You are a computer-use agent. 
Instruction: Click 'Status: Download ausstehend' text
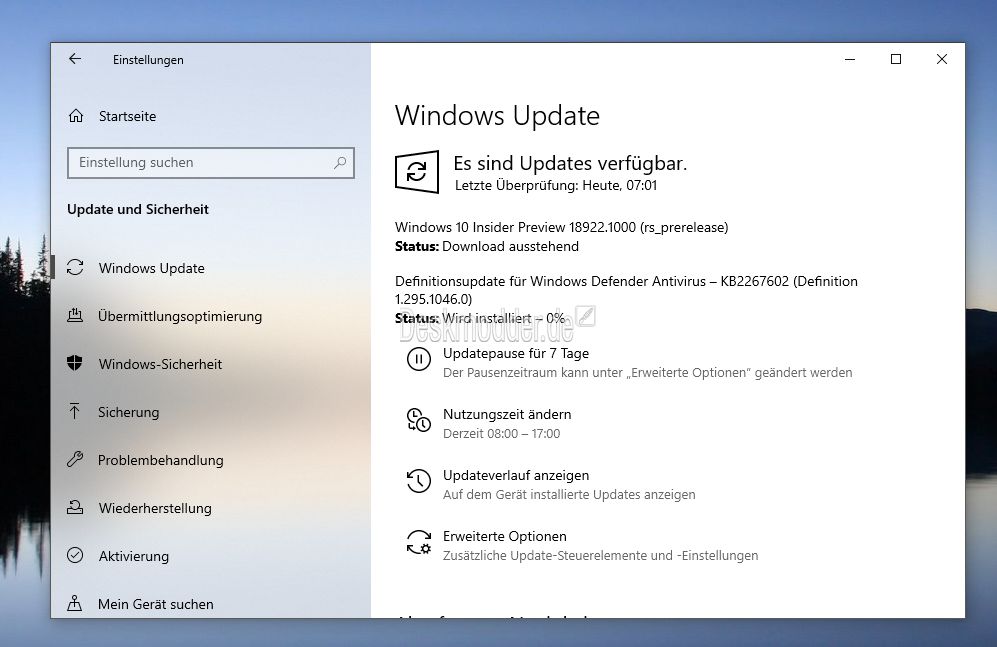pyautogui.click(x=487, y=247)
